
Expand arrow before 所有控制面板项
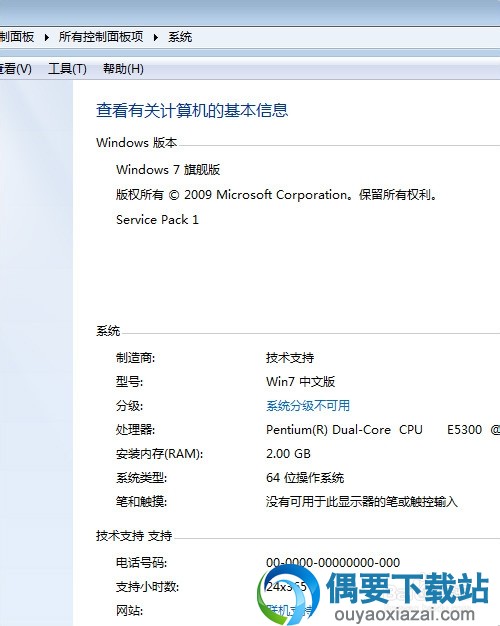point(46,38)
